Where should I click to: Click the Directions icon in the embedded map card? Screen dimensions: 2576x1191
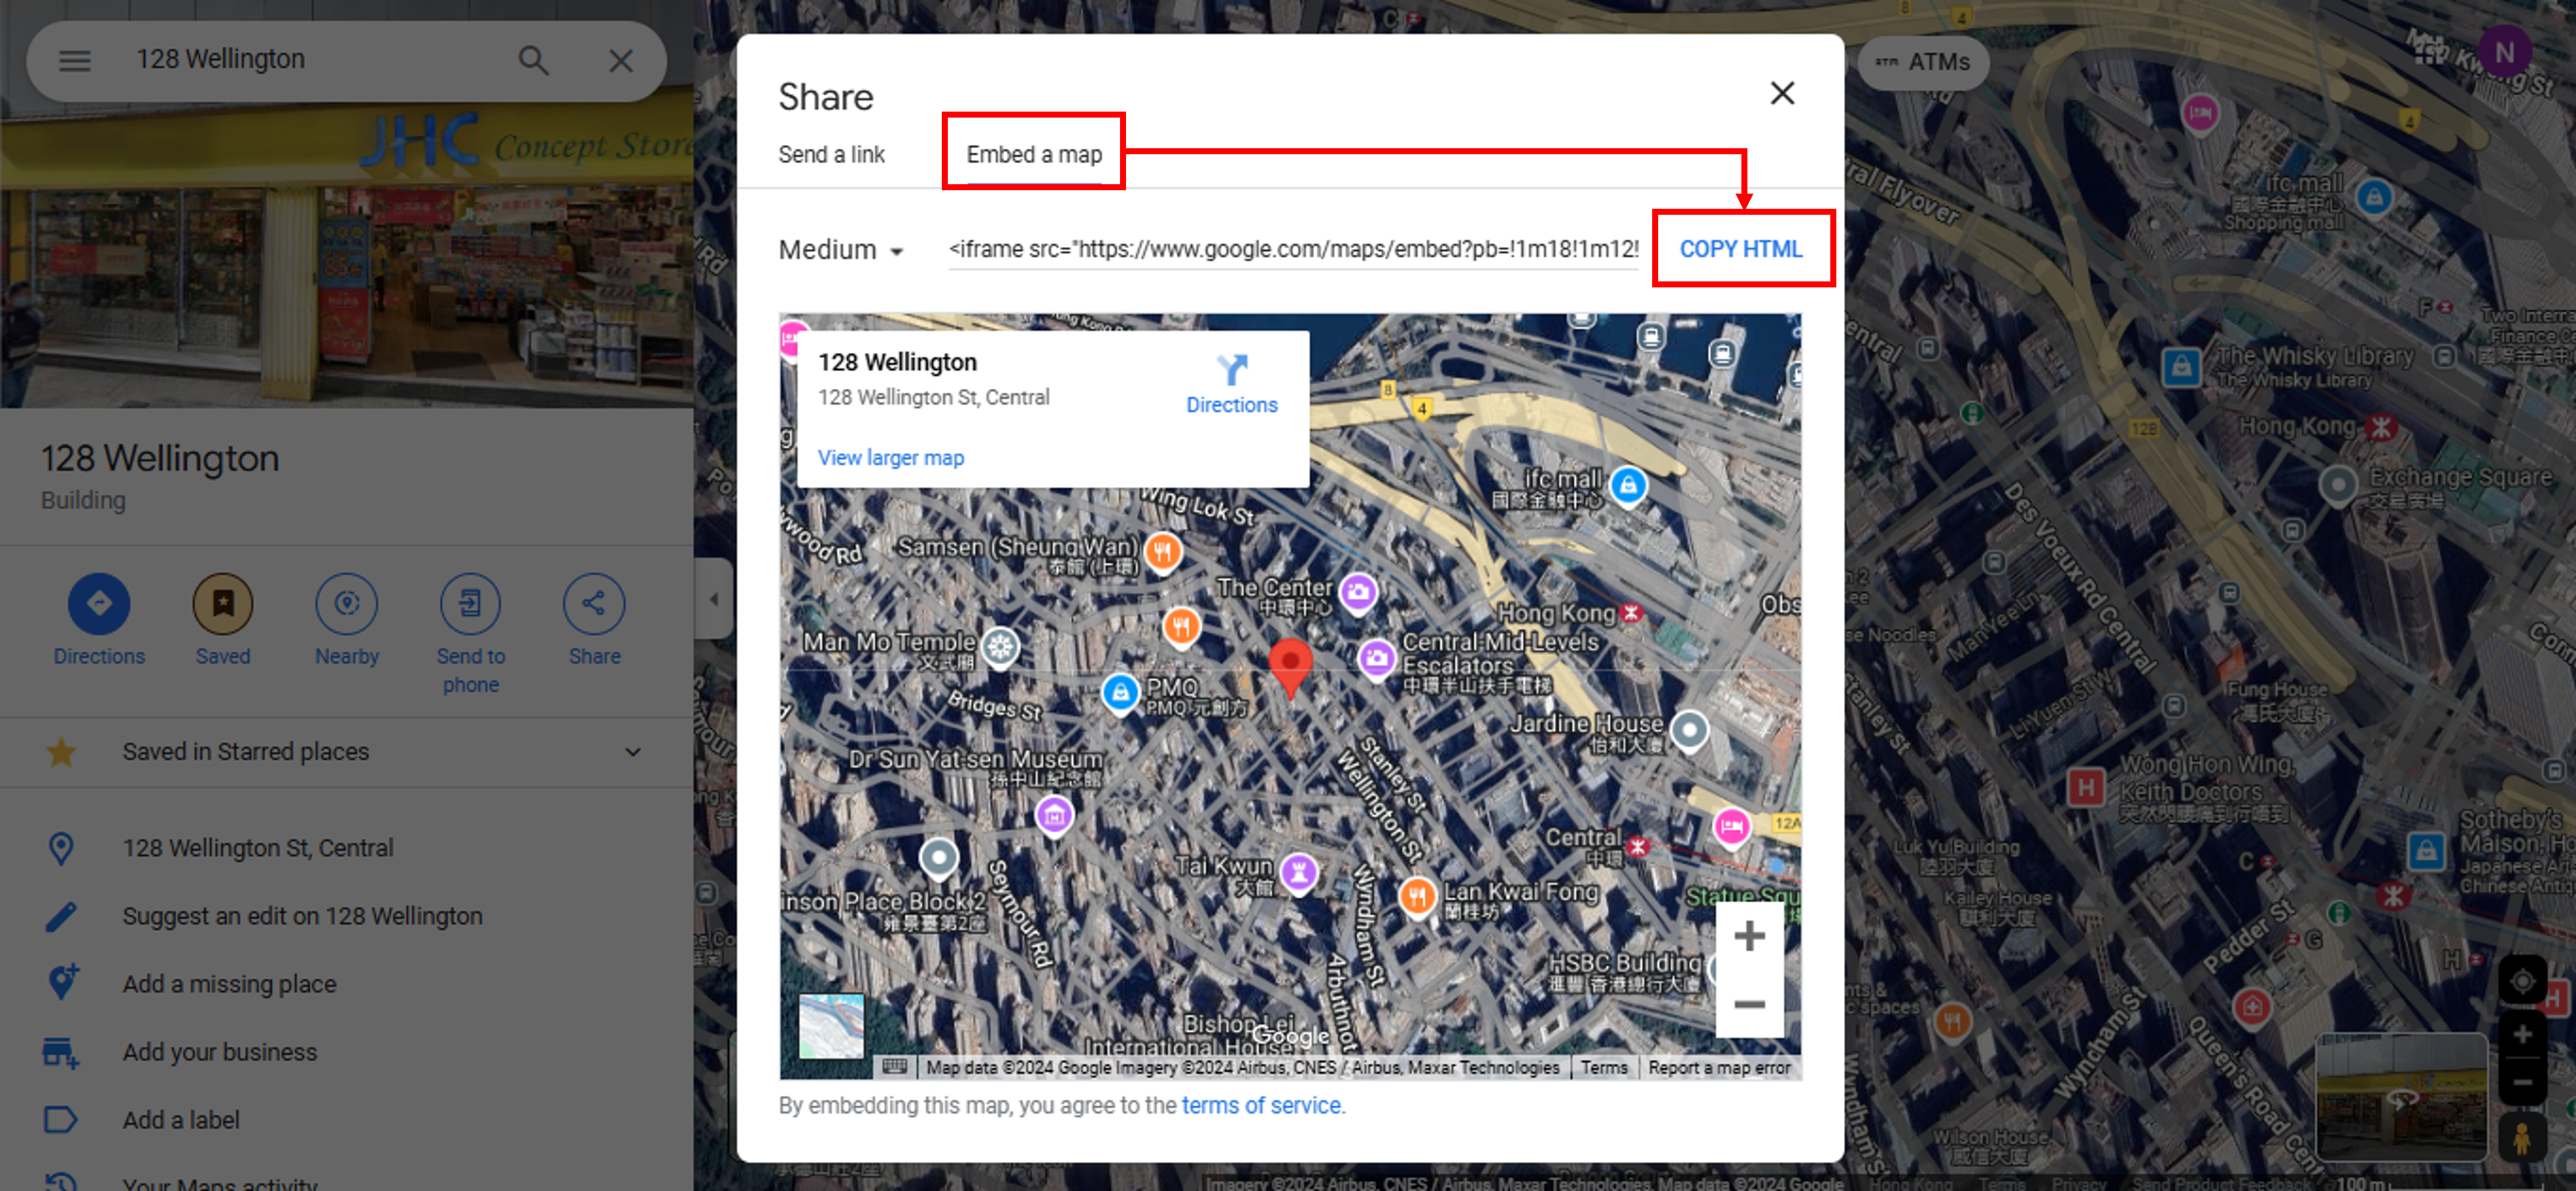[x=1231, y=371]
